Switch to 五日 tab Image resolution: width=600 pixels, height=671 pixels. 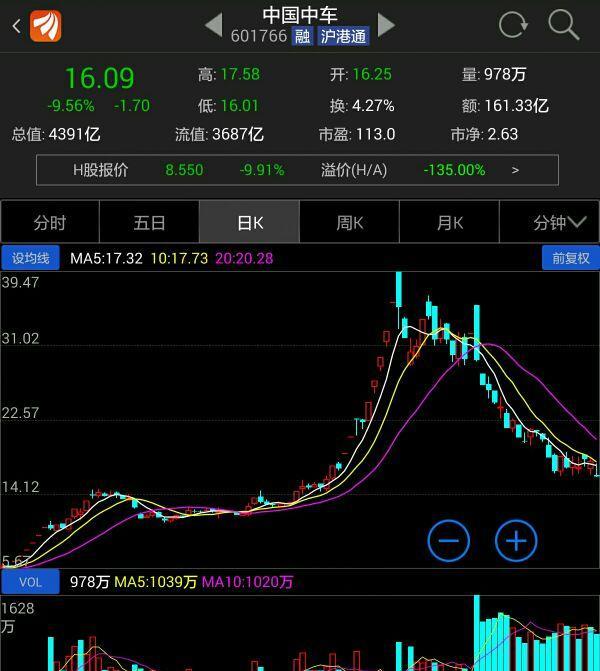[149, 223]
